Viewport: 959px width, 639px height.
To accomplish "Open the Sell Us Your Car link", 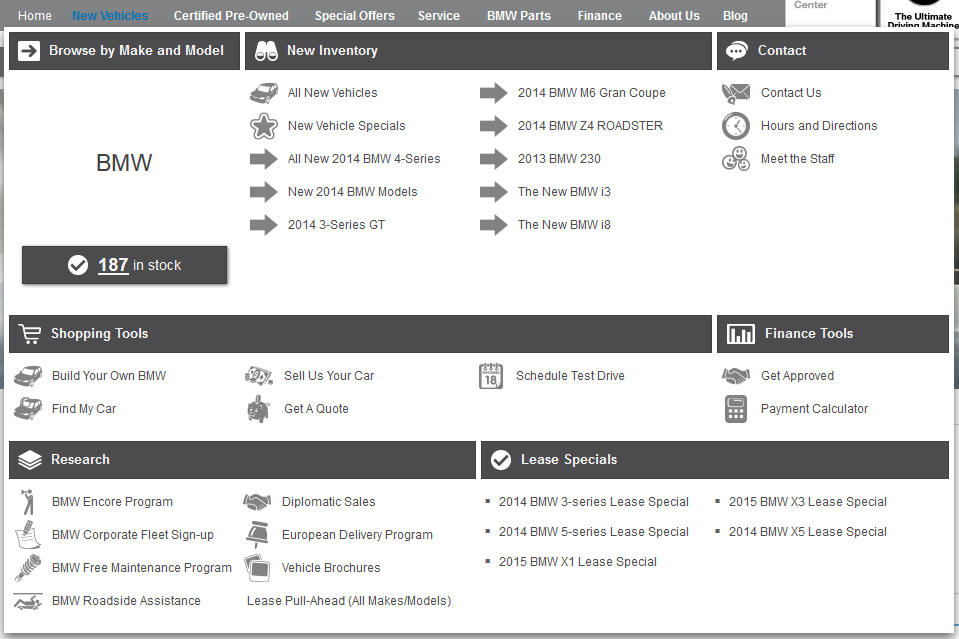I will [x=329, y=376].
